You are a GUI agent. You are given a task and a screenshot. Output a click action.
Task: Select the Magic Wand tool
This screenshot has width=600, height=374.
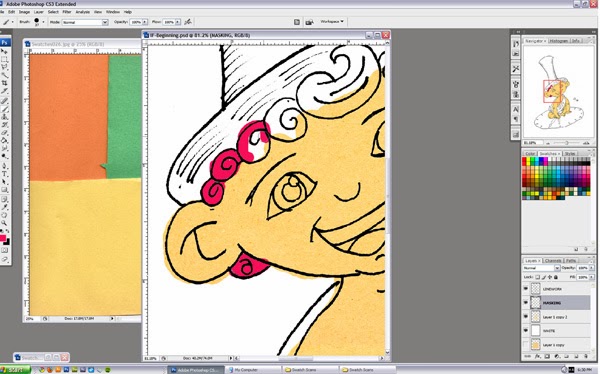click(5, 75)
